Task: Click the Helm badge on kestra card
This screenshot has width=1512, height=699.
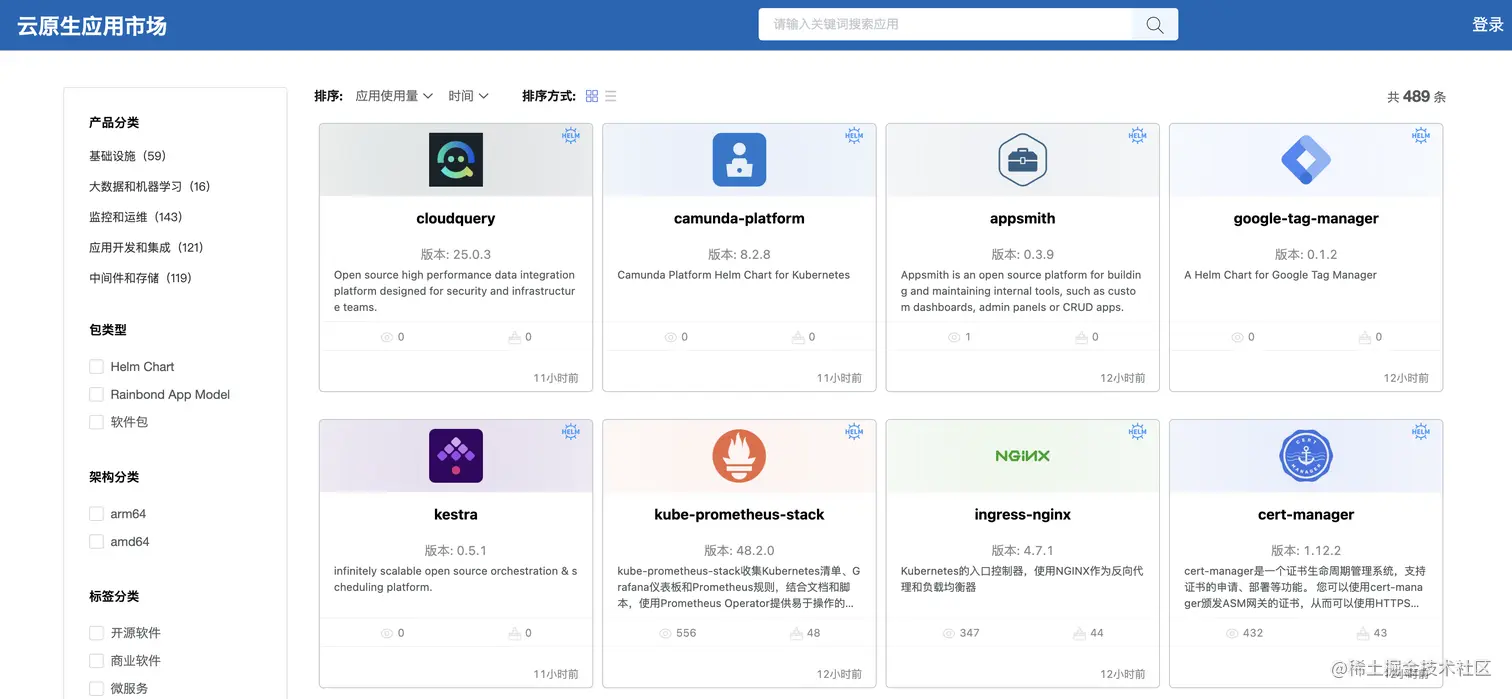Action: click(x=571, y=432)
